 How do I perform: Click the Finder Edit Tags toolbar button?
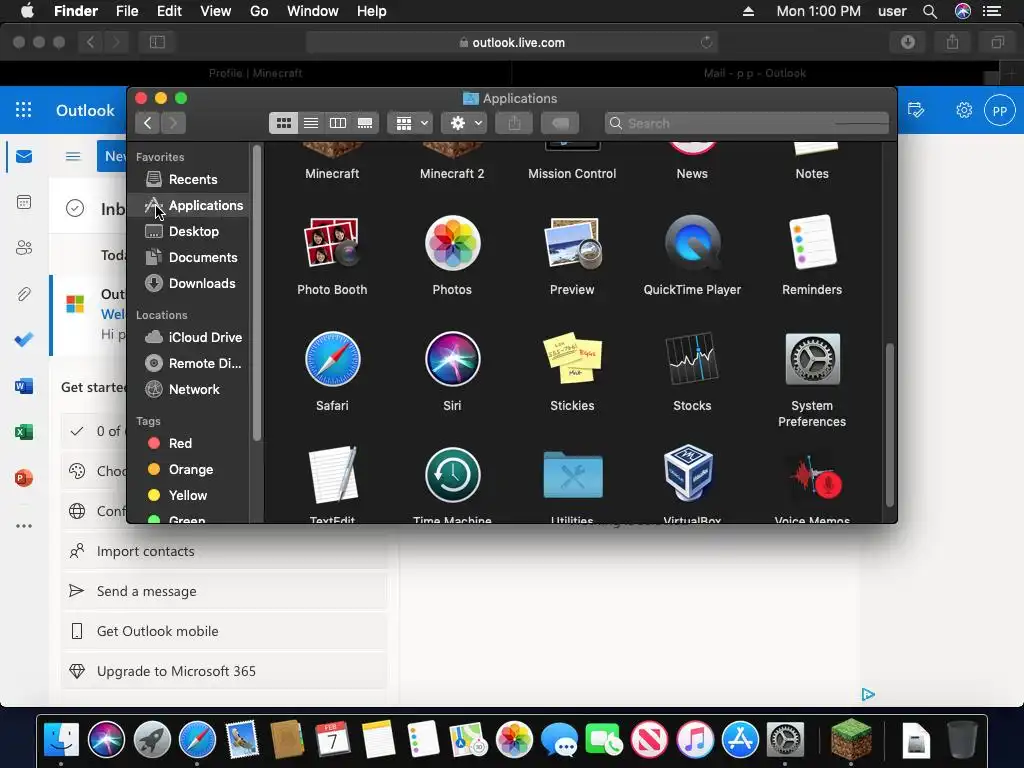[560, 123]
